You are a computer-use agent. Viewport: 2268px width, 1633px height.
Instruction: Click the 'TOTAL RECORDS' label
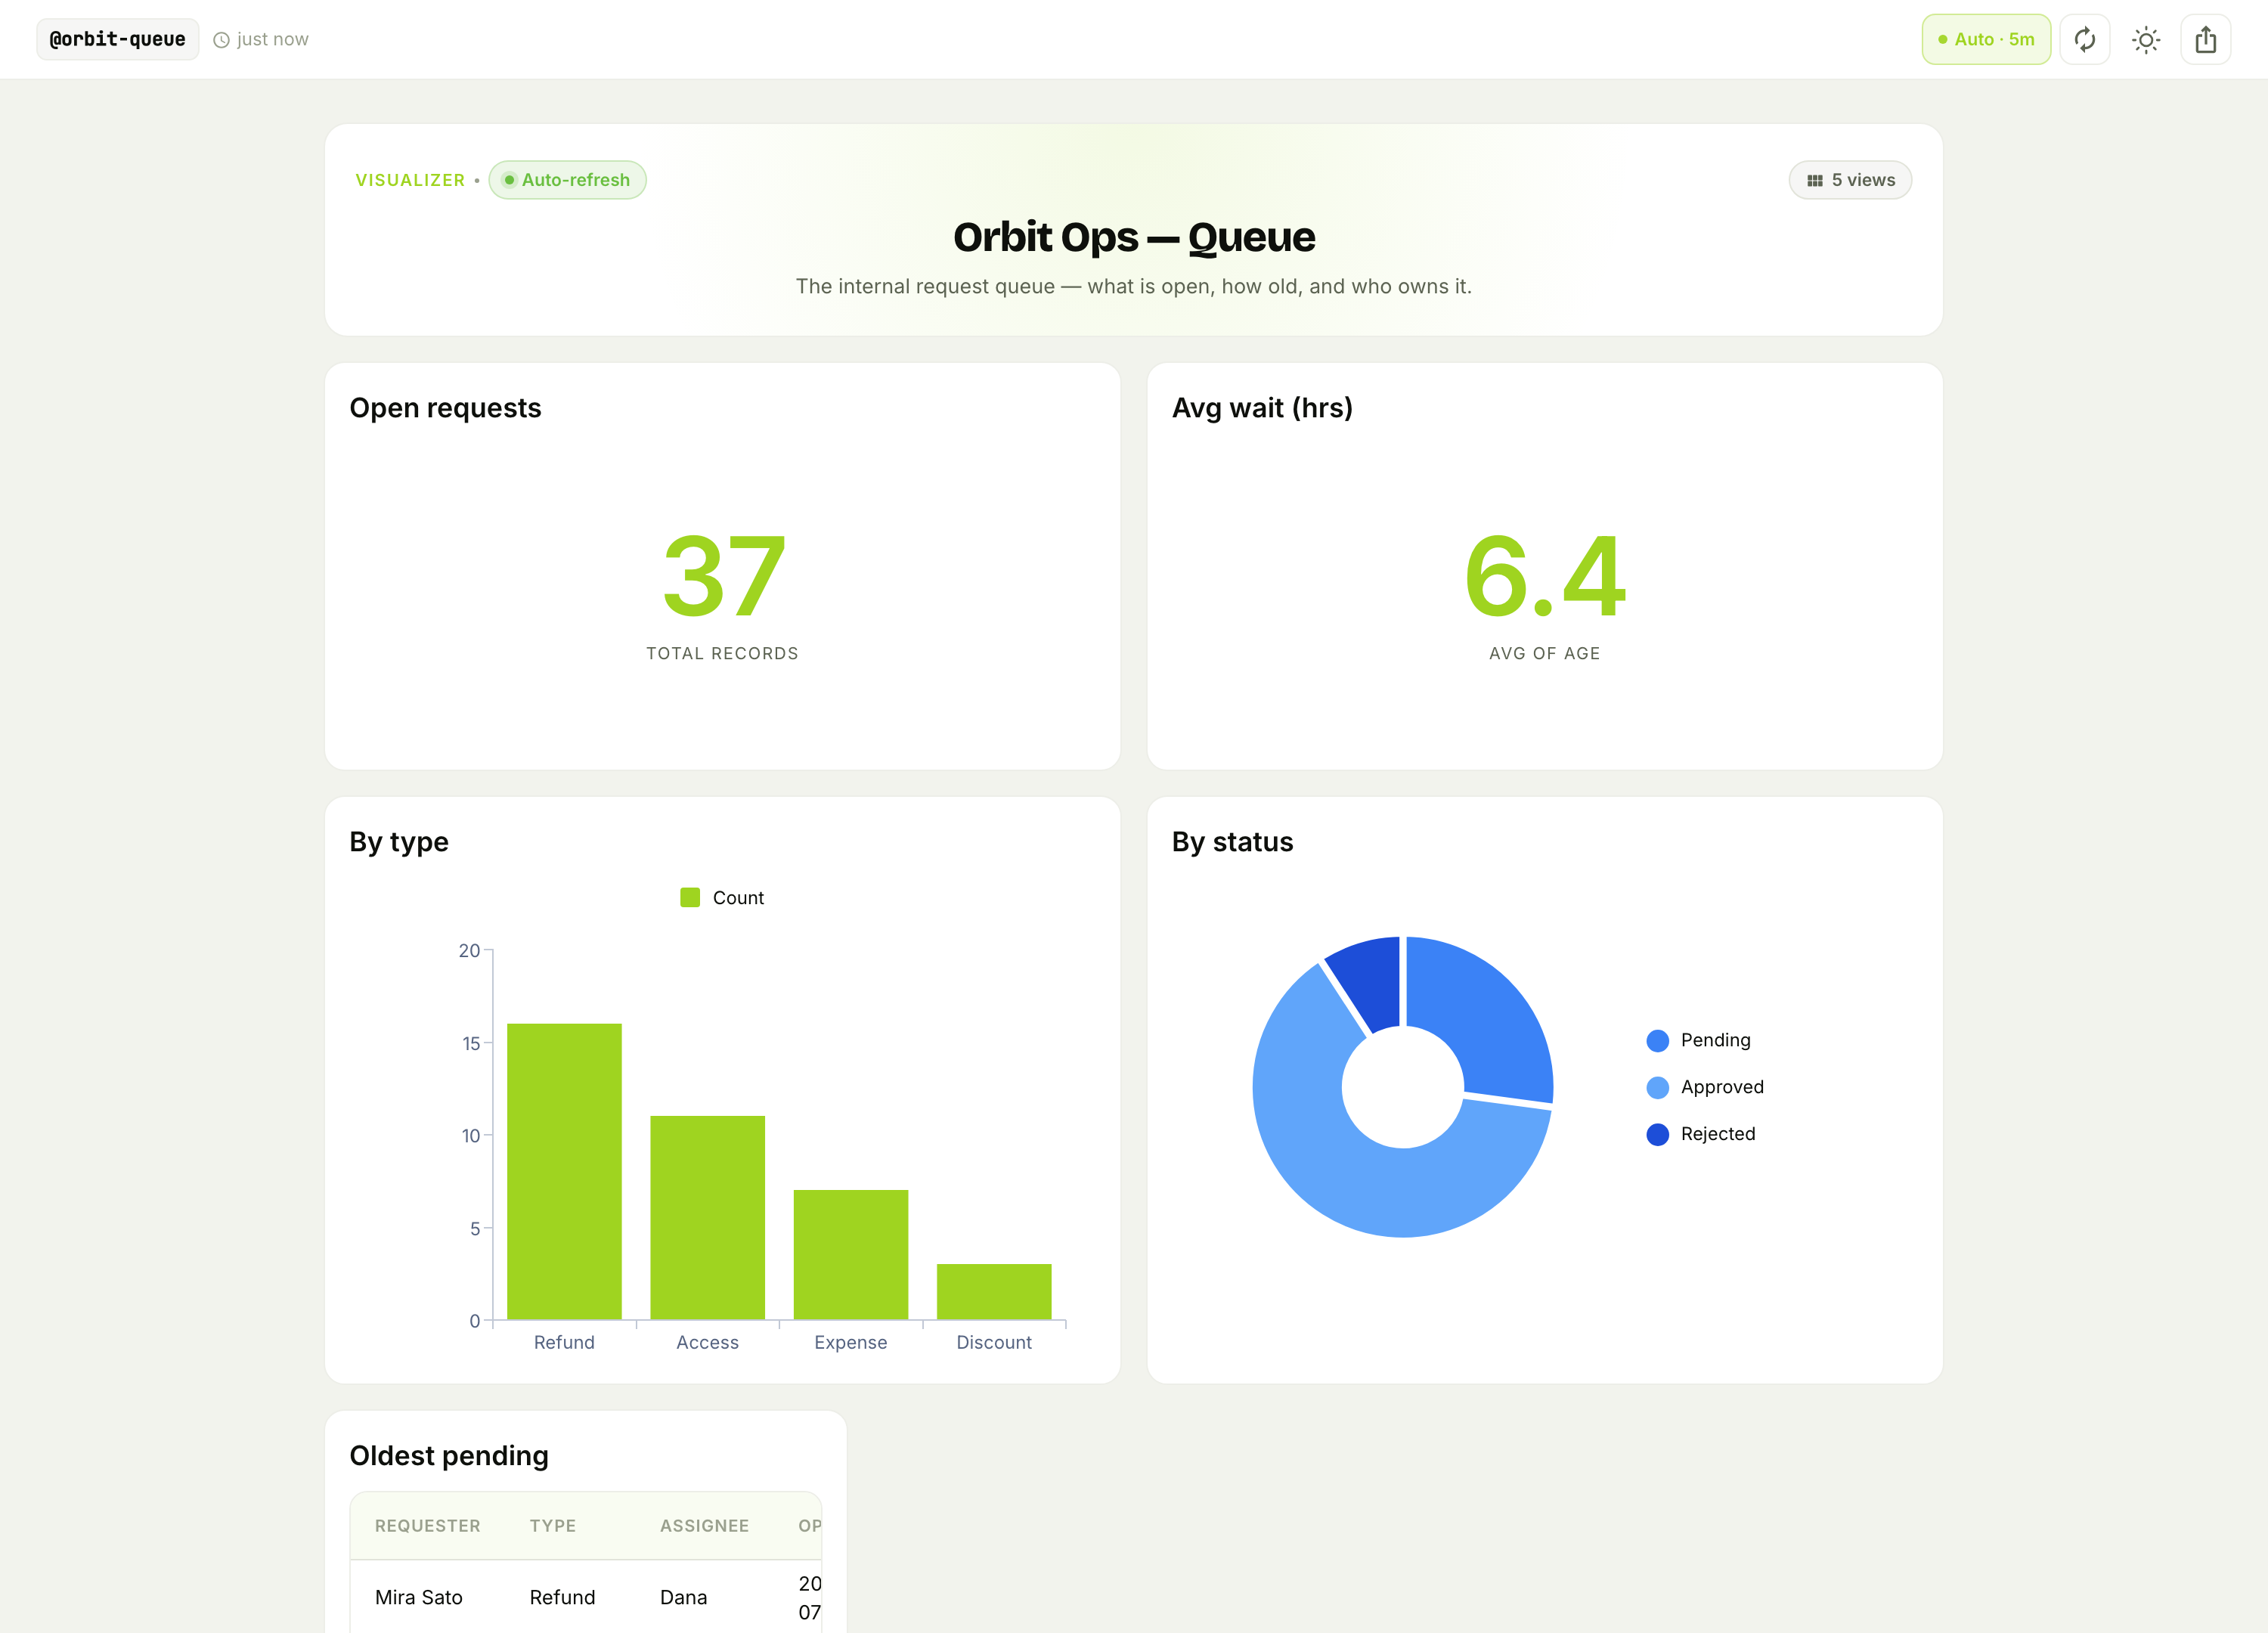(x=722, y=654)
